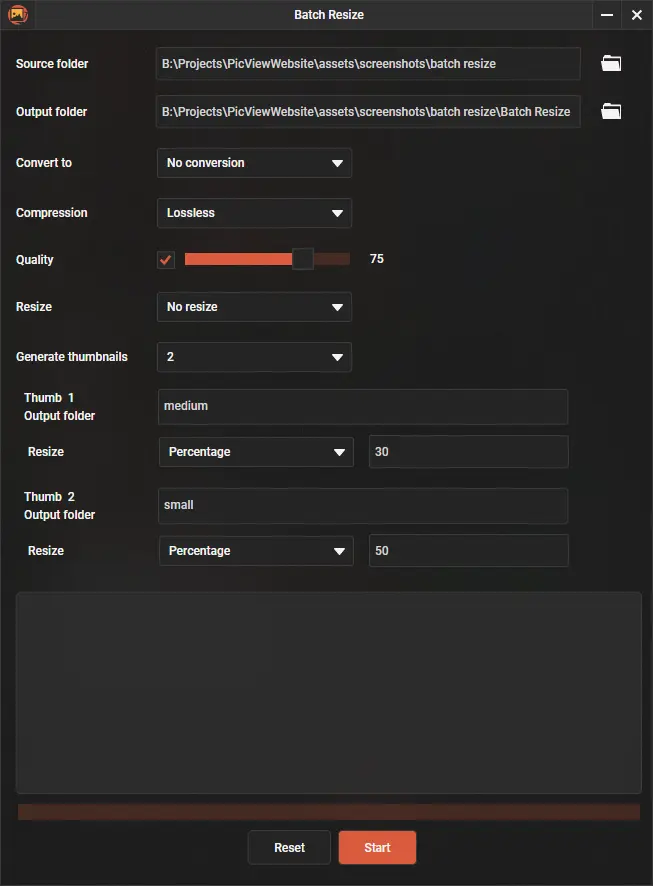Edit Thumb 2 percentage value 50
The height and width of the screenshot is (886, 653).
coord(469,550)
